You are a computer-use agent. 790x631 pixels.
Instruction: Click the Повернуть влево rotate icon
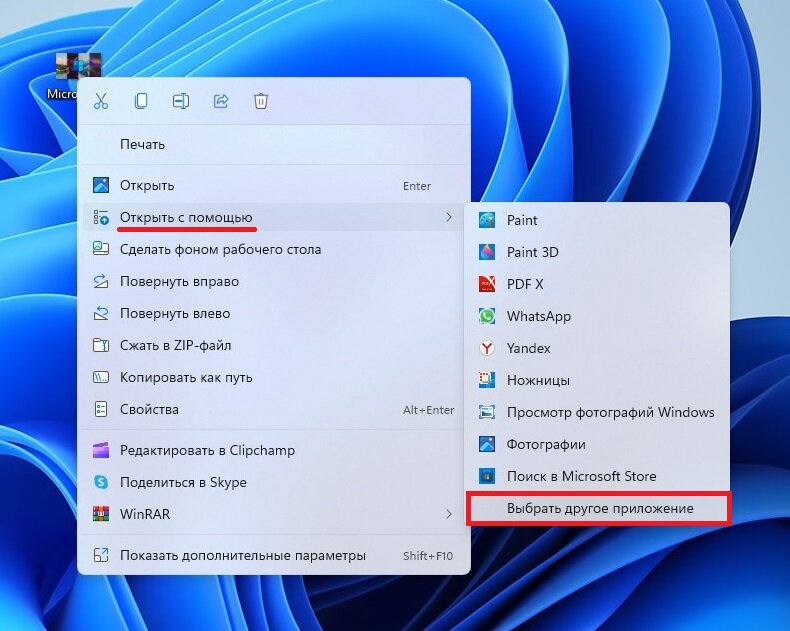click(x=101, y=313)
